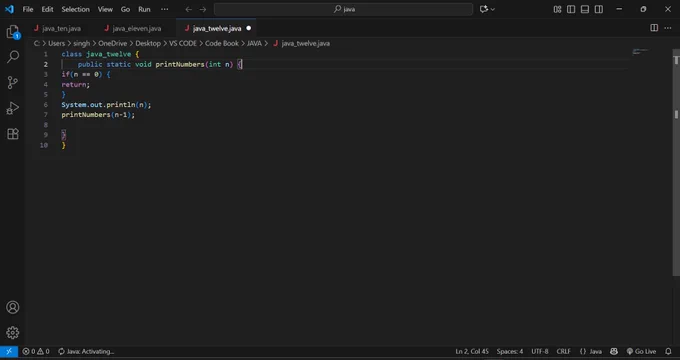The width and height of the screenshot is (680, 360).
Task: Click Ln 2, Col 45 indicator
Action: click(472, 351)
